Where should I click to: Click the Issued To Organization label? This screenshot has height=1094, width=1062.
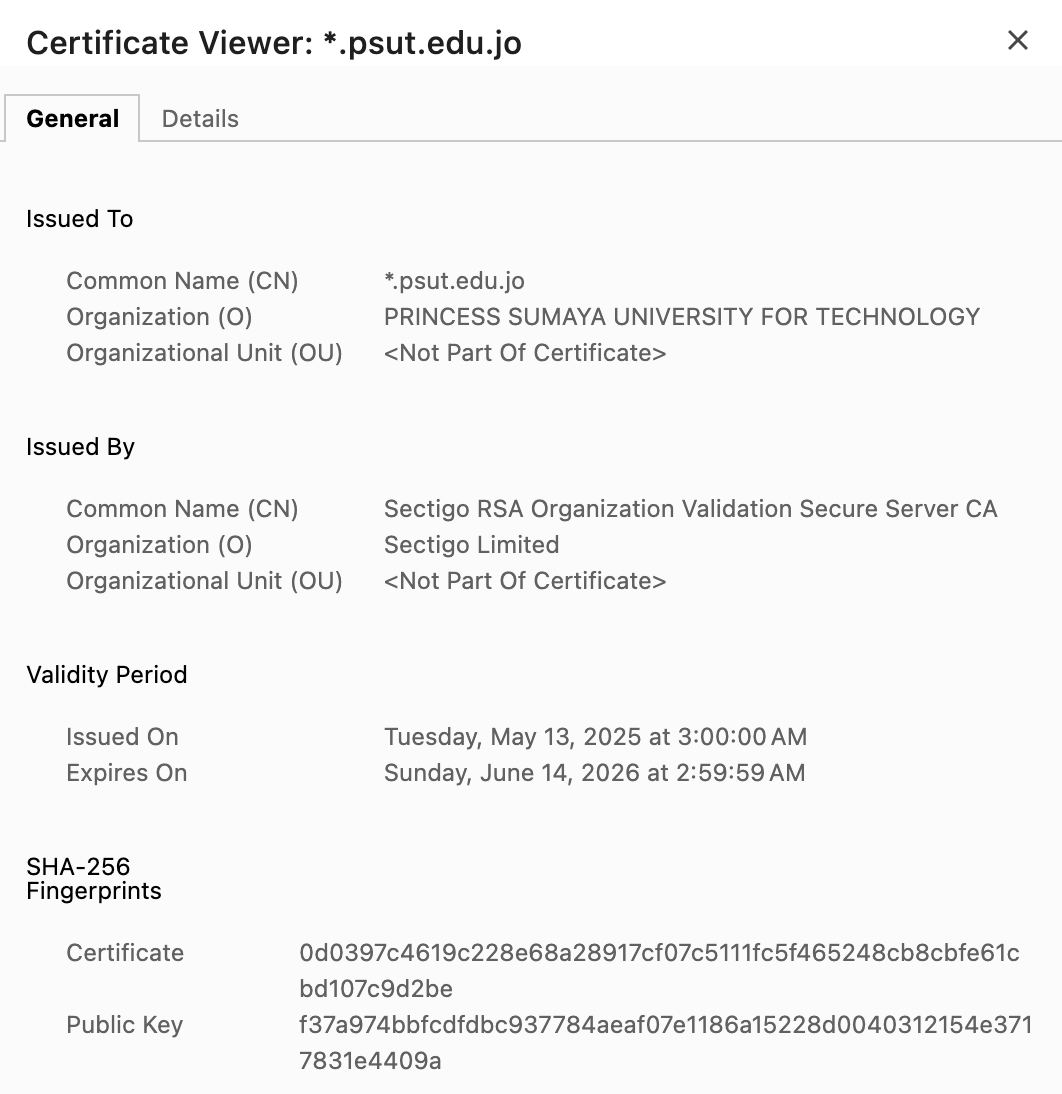click(159, 317)
